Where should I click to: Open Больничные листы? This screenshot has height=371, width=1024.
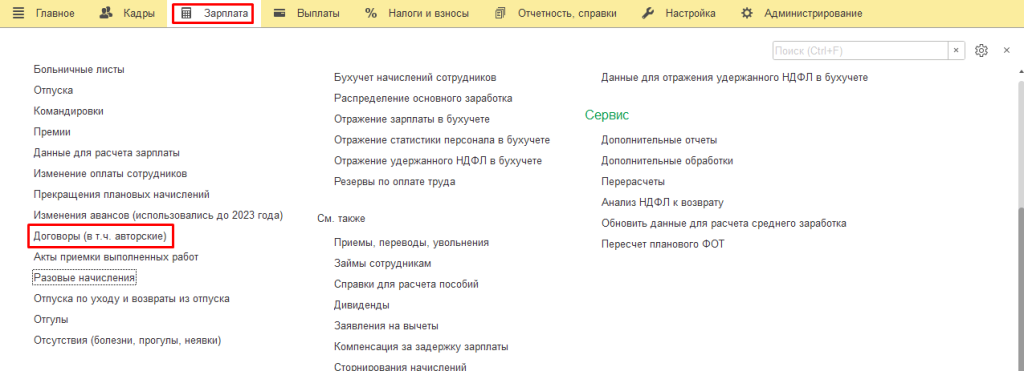(79, 69)
